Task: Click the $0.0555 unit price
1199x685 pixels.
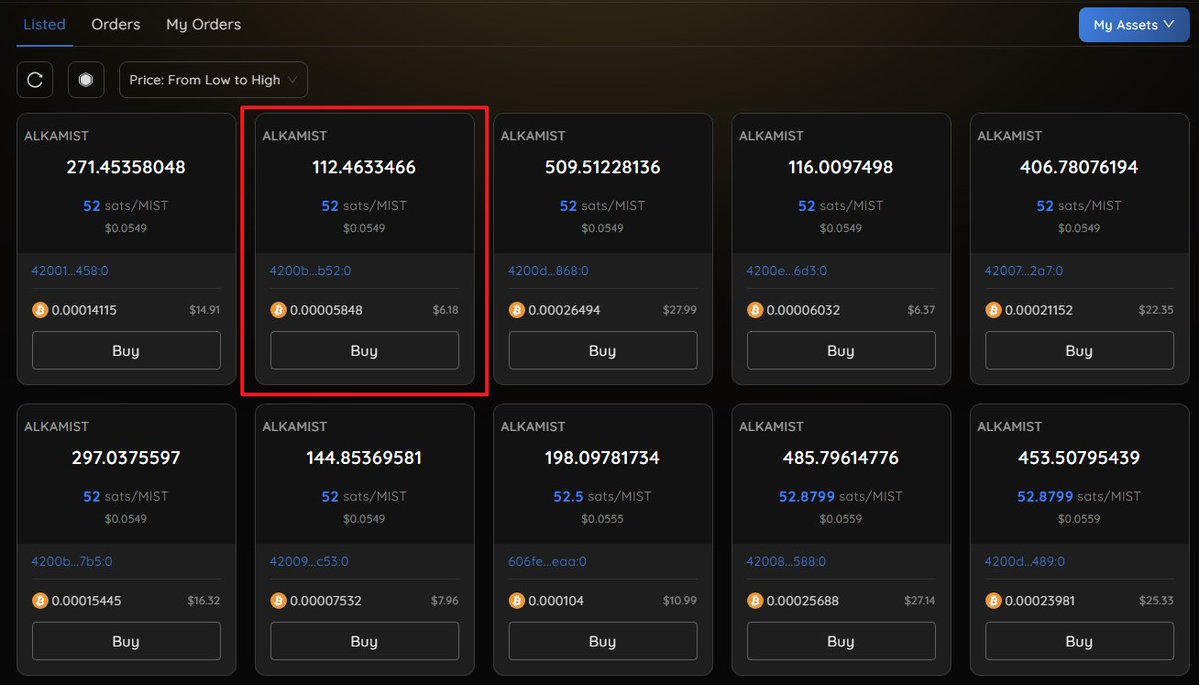Action: 603,518
